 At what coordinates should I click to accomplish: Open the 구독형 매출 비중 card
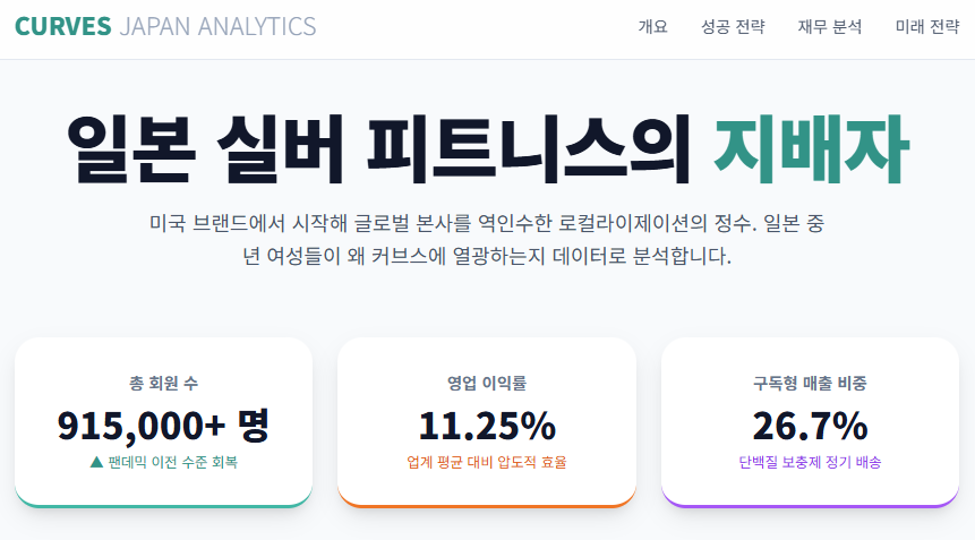click(x=810, y=422)
